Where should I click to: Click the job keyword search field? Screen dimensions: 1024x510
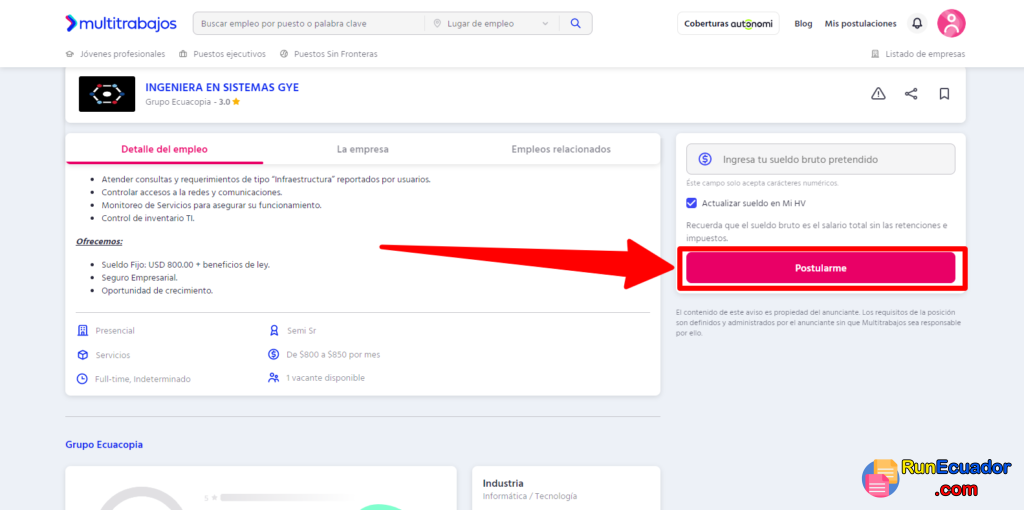(309, 24)
